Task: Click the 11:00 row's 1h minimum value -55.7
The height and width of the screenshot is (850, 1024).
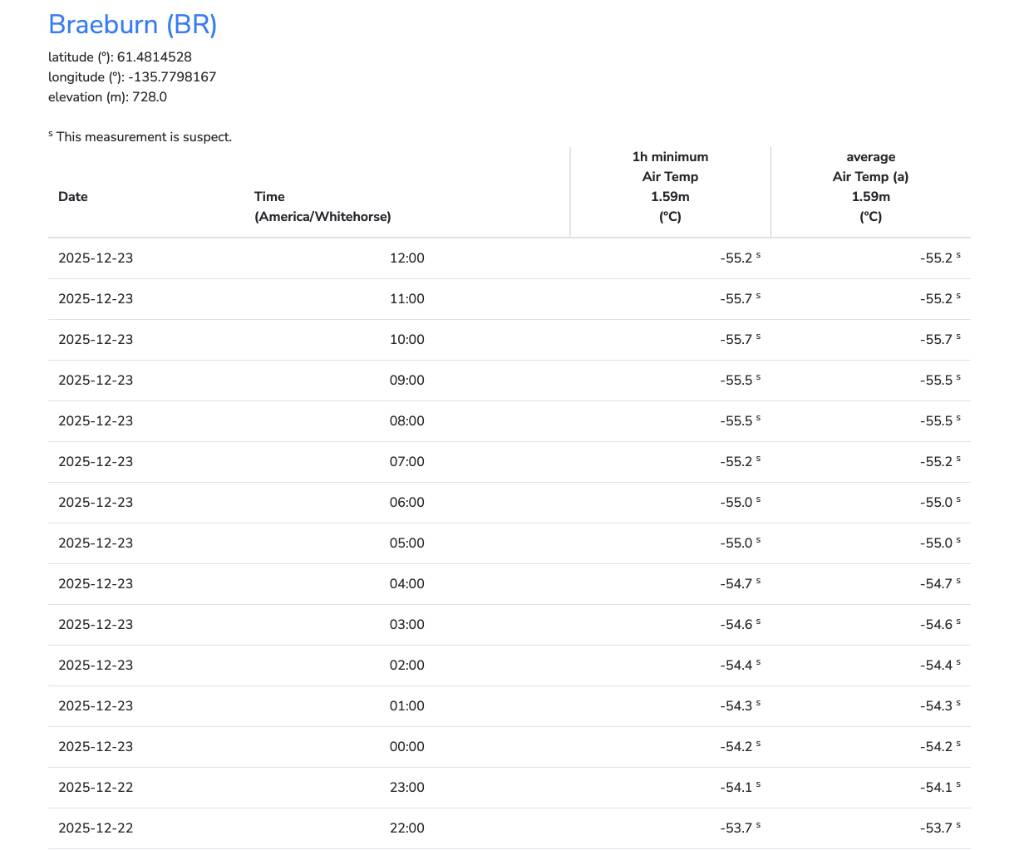Action: pyautogui.click(x=737, y=299)
